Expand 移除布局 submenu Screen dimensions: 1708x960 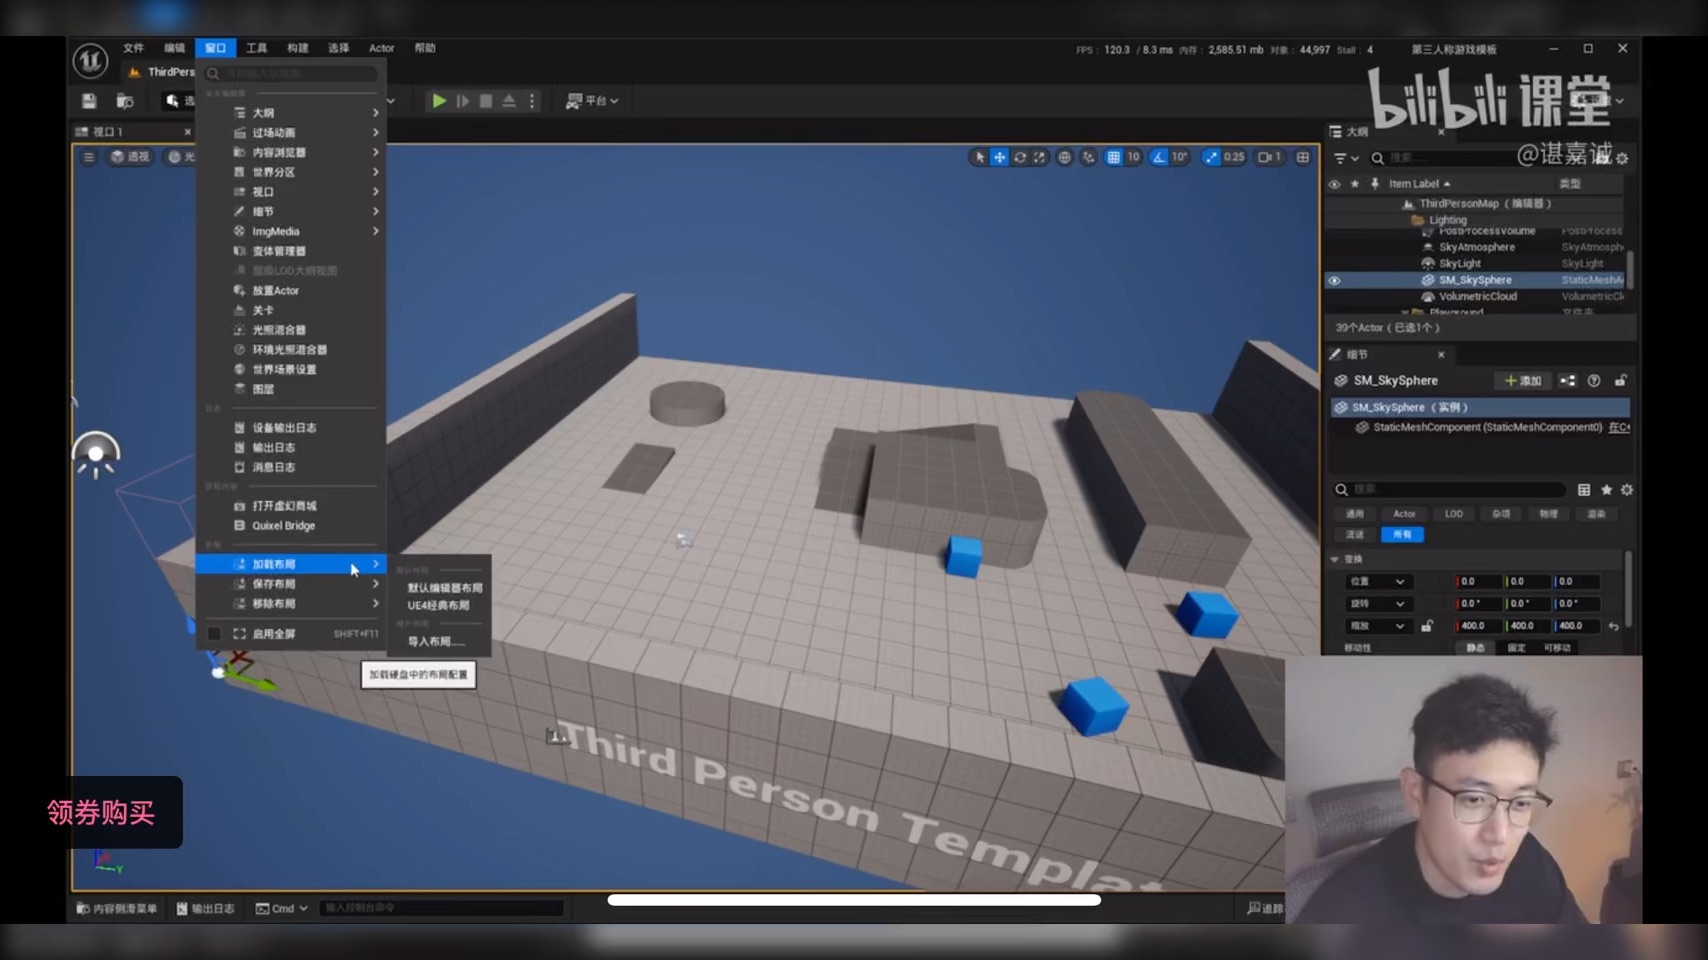[x=291, y=604]
